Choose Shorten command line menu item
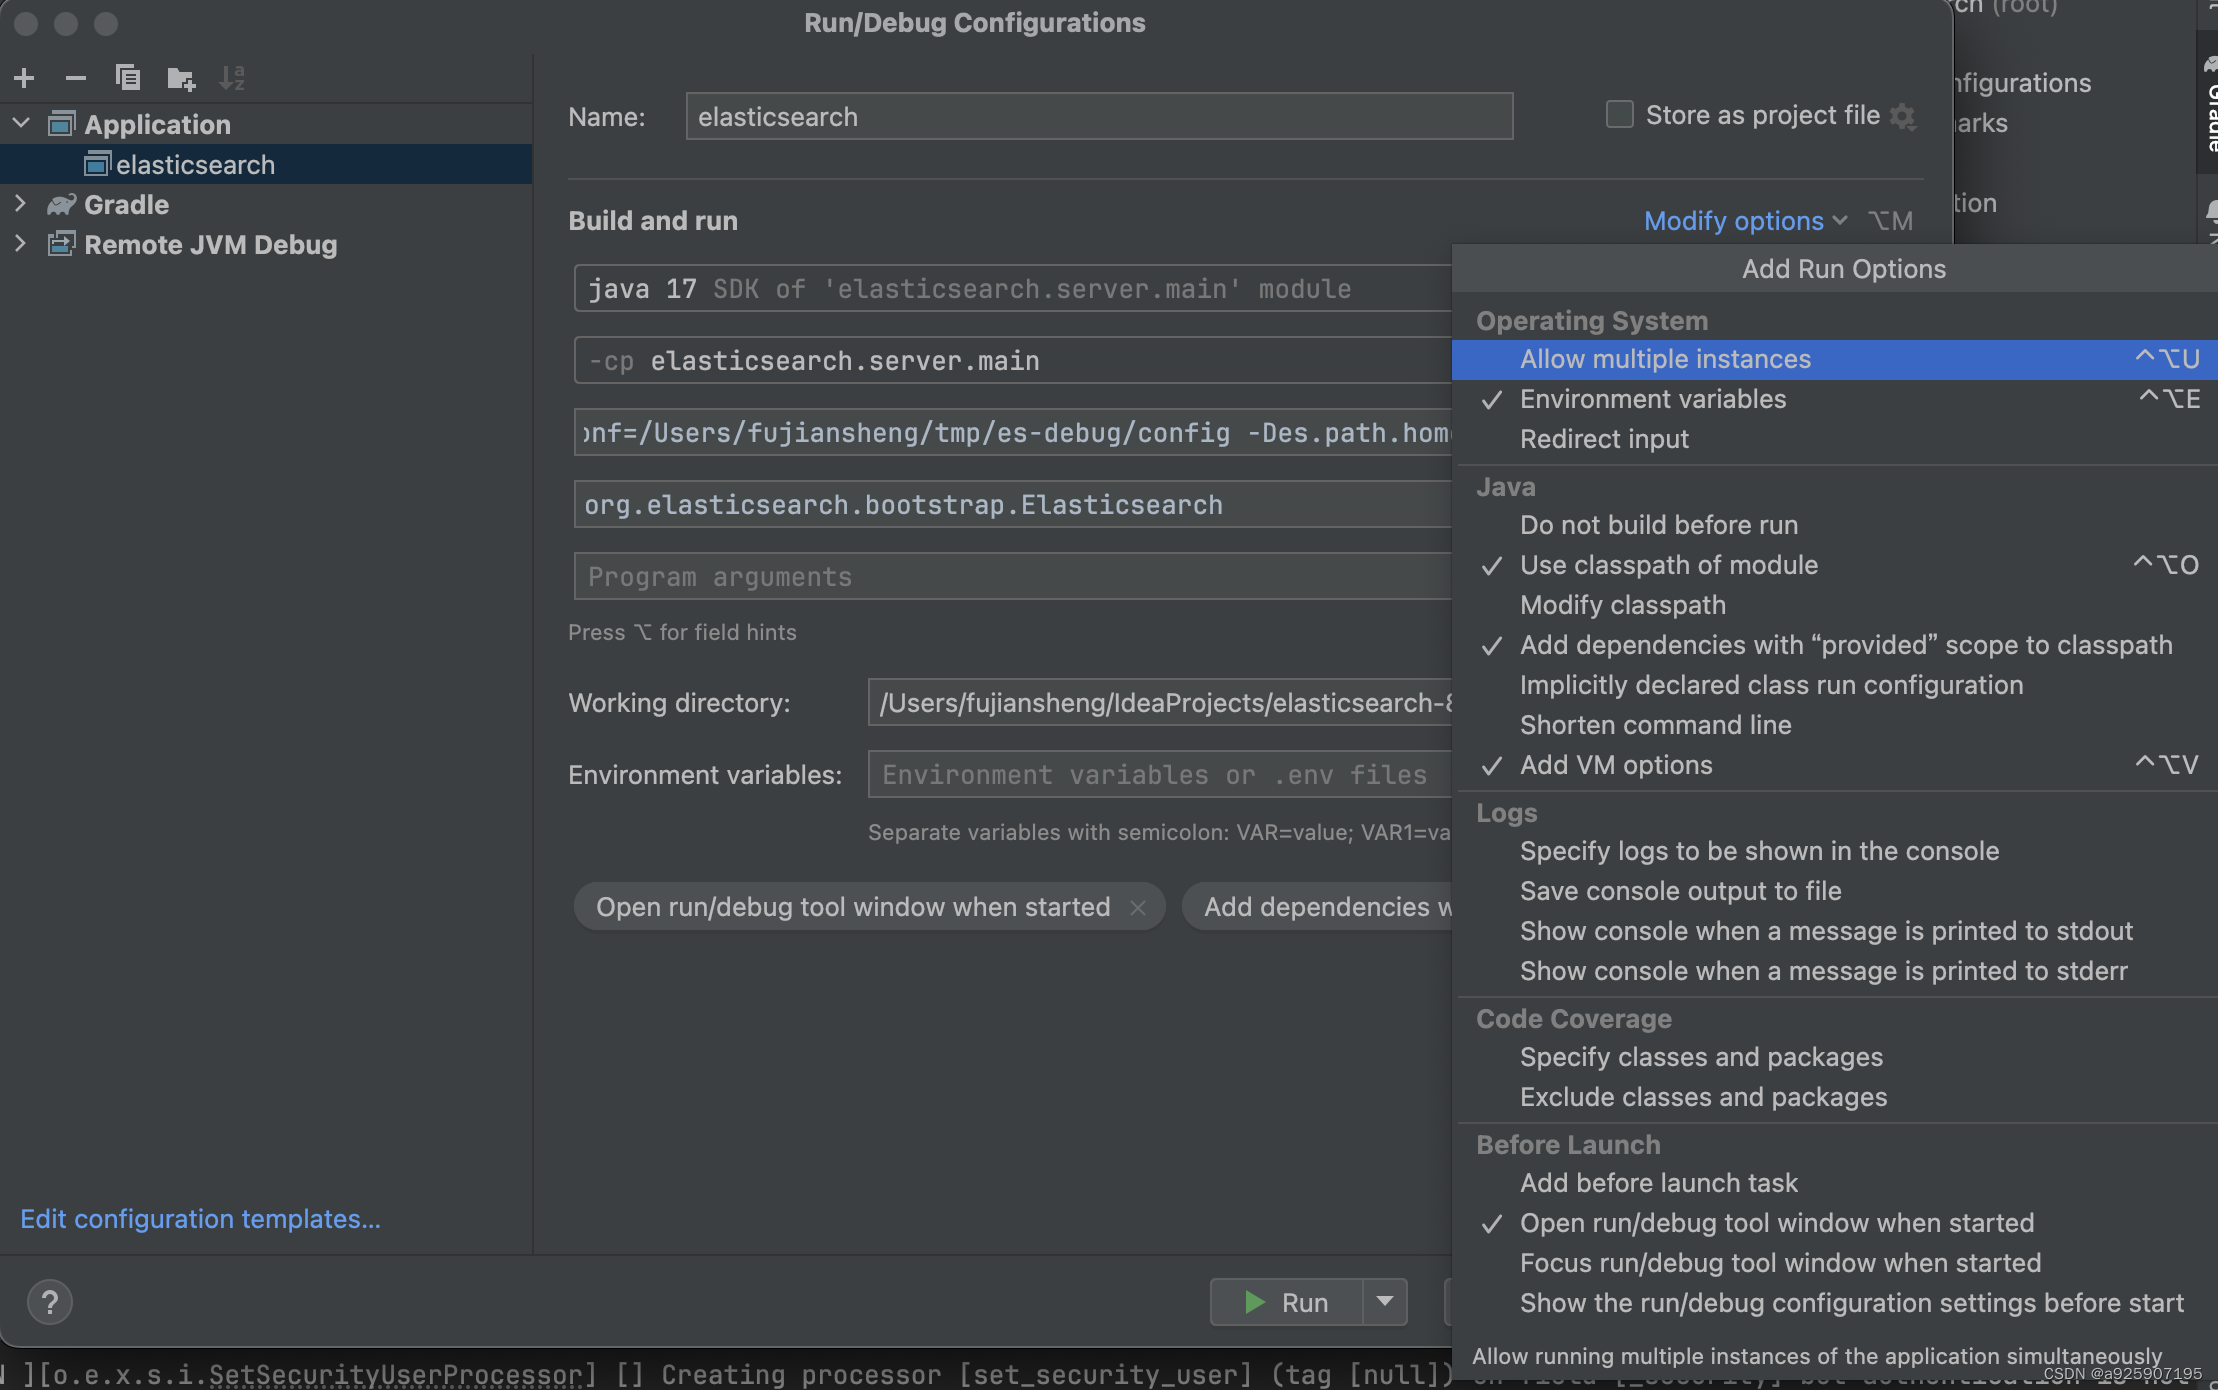2218x1390 pixels. [1655, 725]
